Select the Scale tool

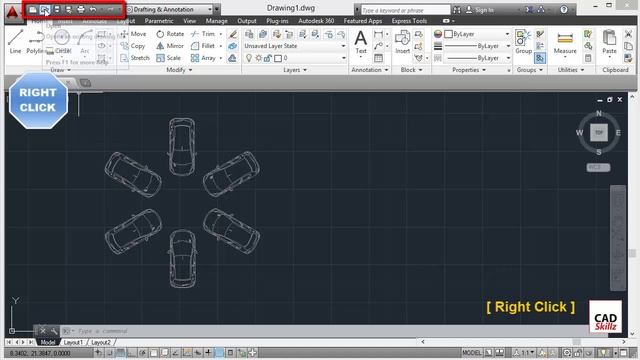tap(169, 58)
